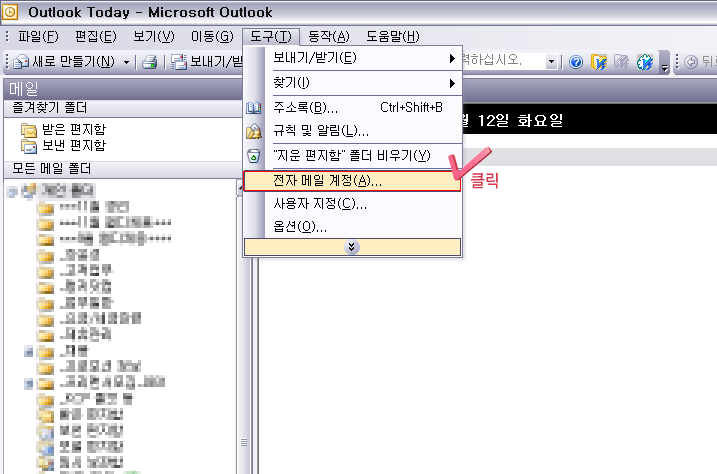
Task: Click the blue Help question mark icon
Action: (x=576, y=62)
